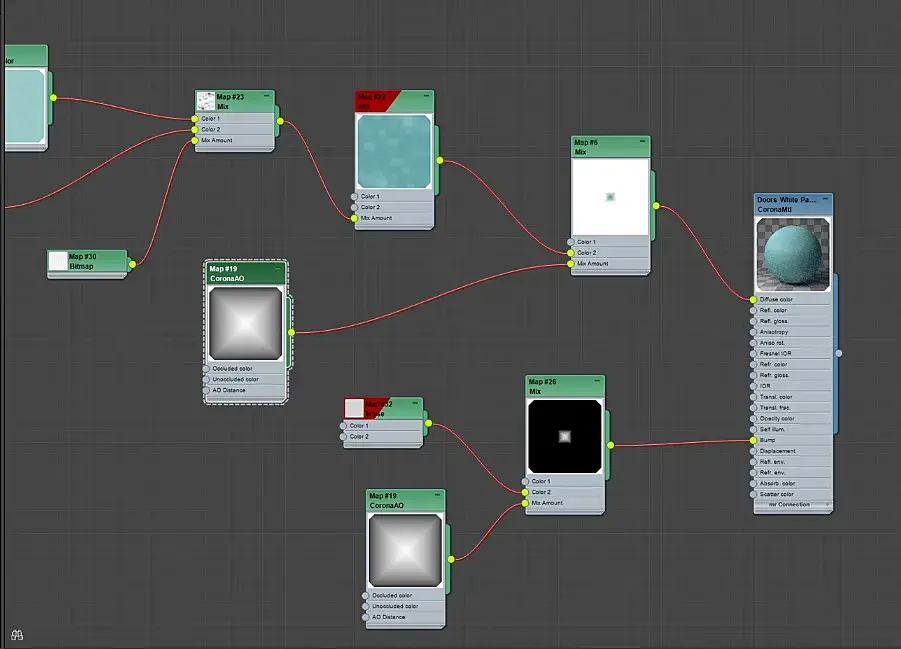Click the output socket of the selected CoronaAO node
Viewport: 901px width, 649px height.
pos(291,332)
